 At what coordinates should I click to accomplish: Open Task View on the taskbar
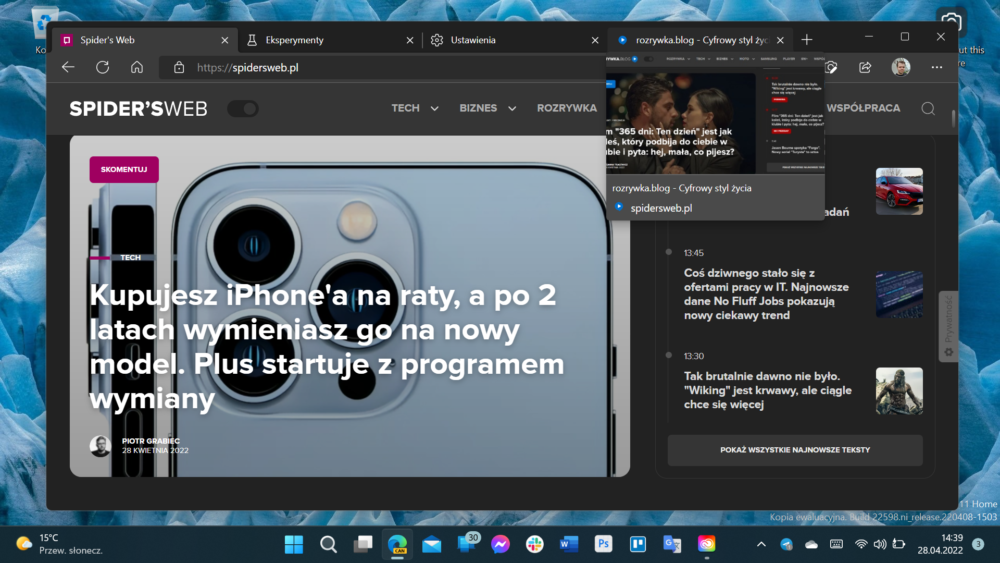pyautogui.click(x=363, y=545)
